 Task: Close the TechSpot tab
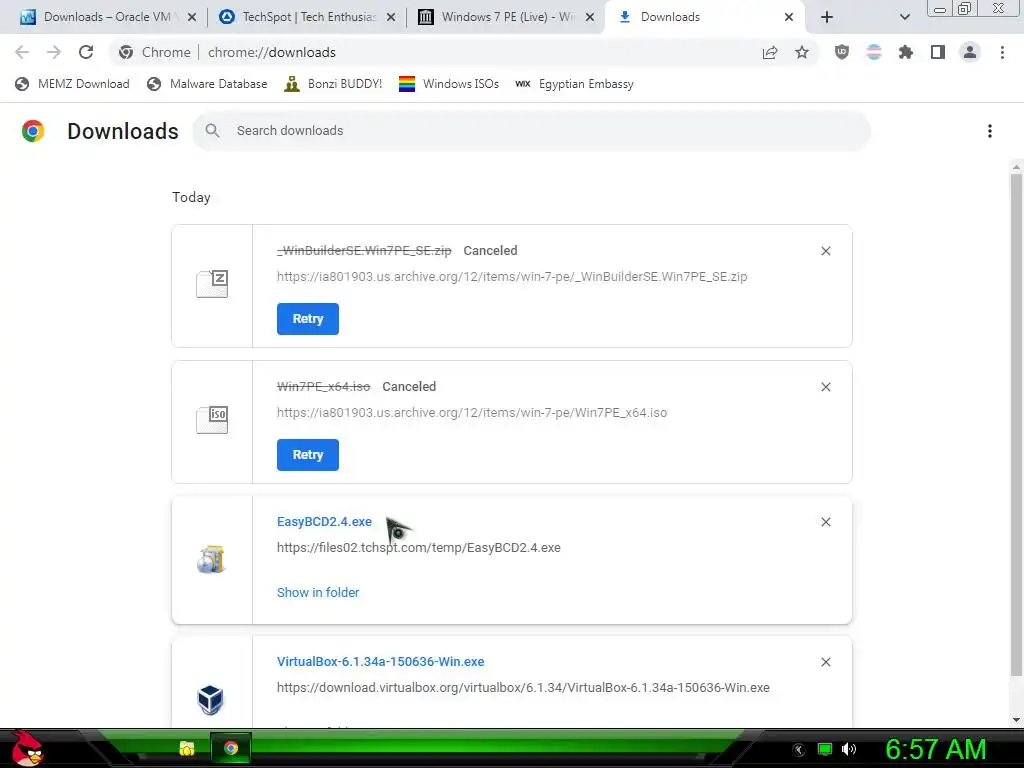pyautogui.click(x=391, y=17)
